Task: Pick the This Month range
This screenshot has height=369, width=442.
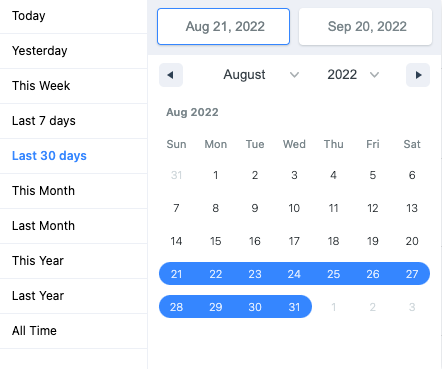Action: [x=73, y=191]
